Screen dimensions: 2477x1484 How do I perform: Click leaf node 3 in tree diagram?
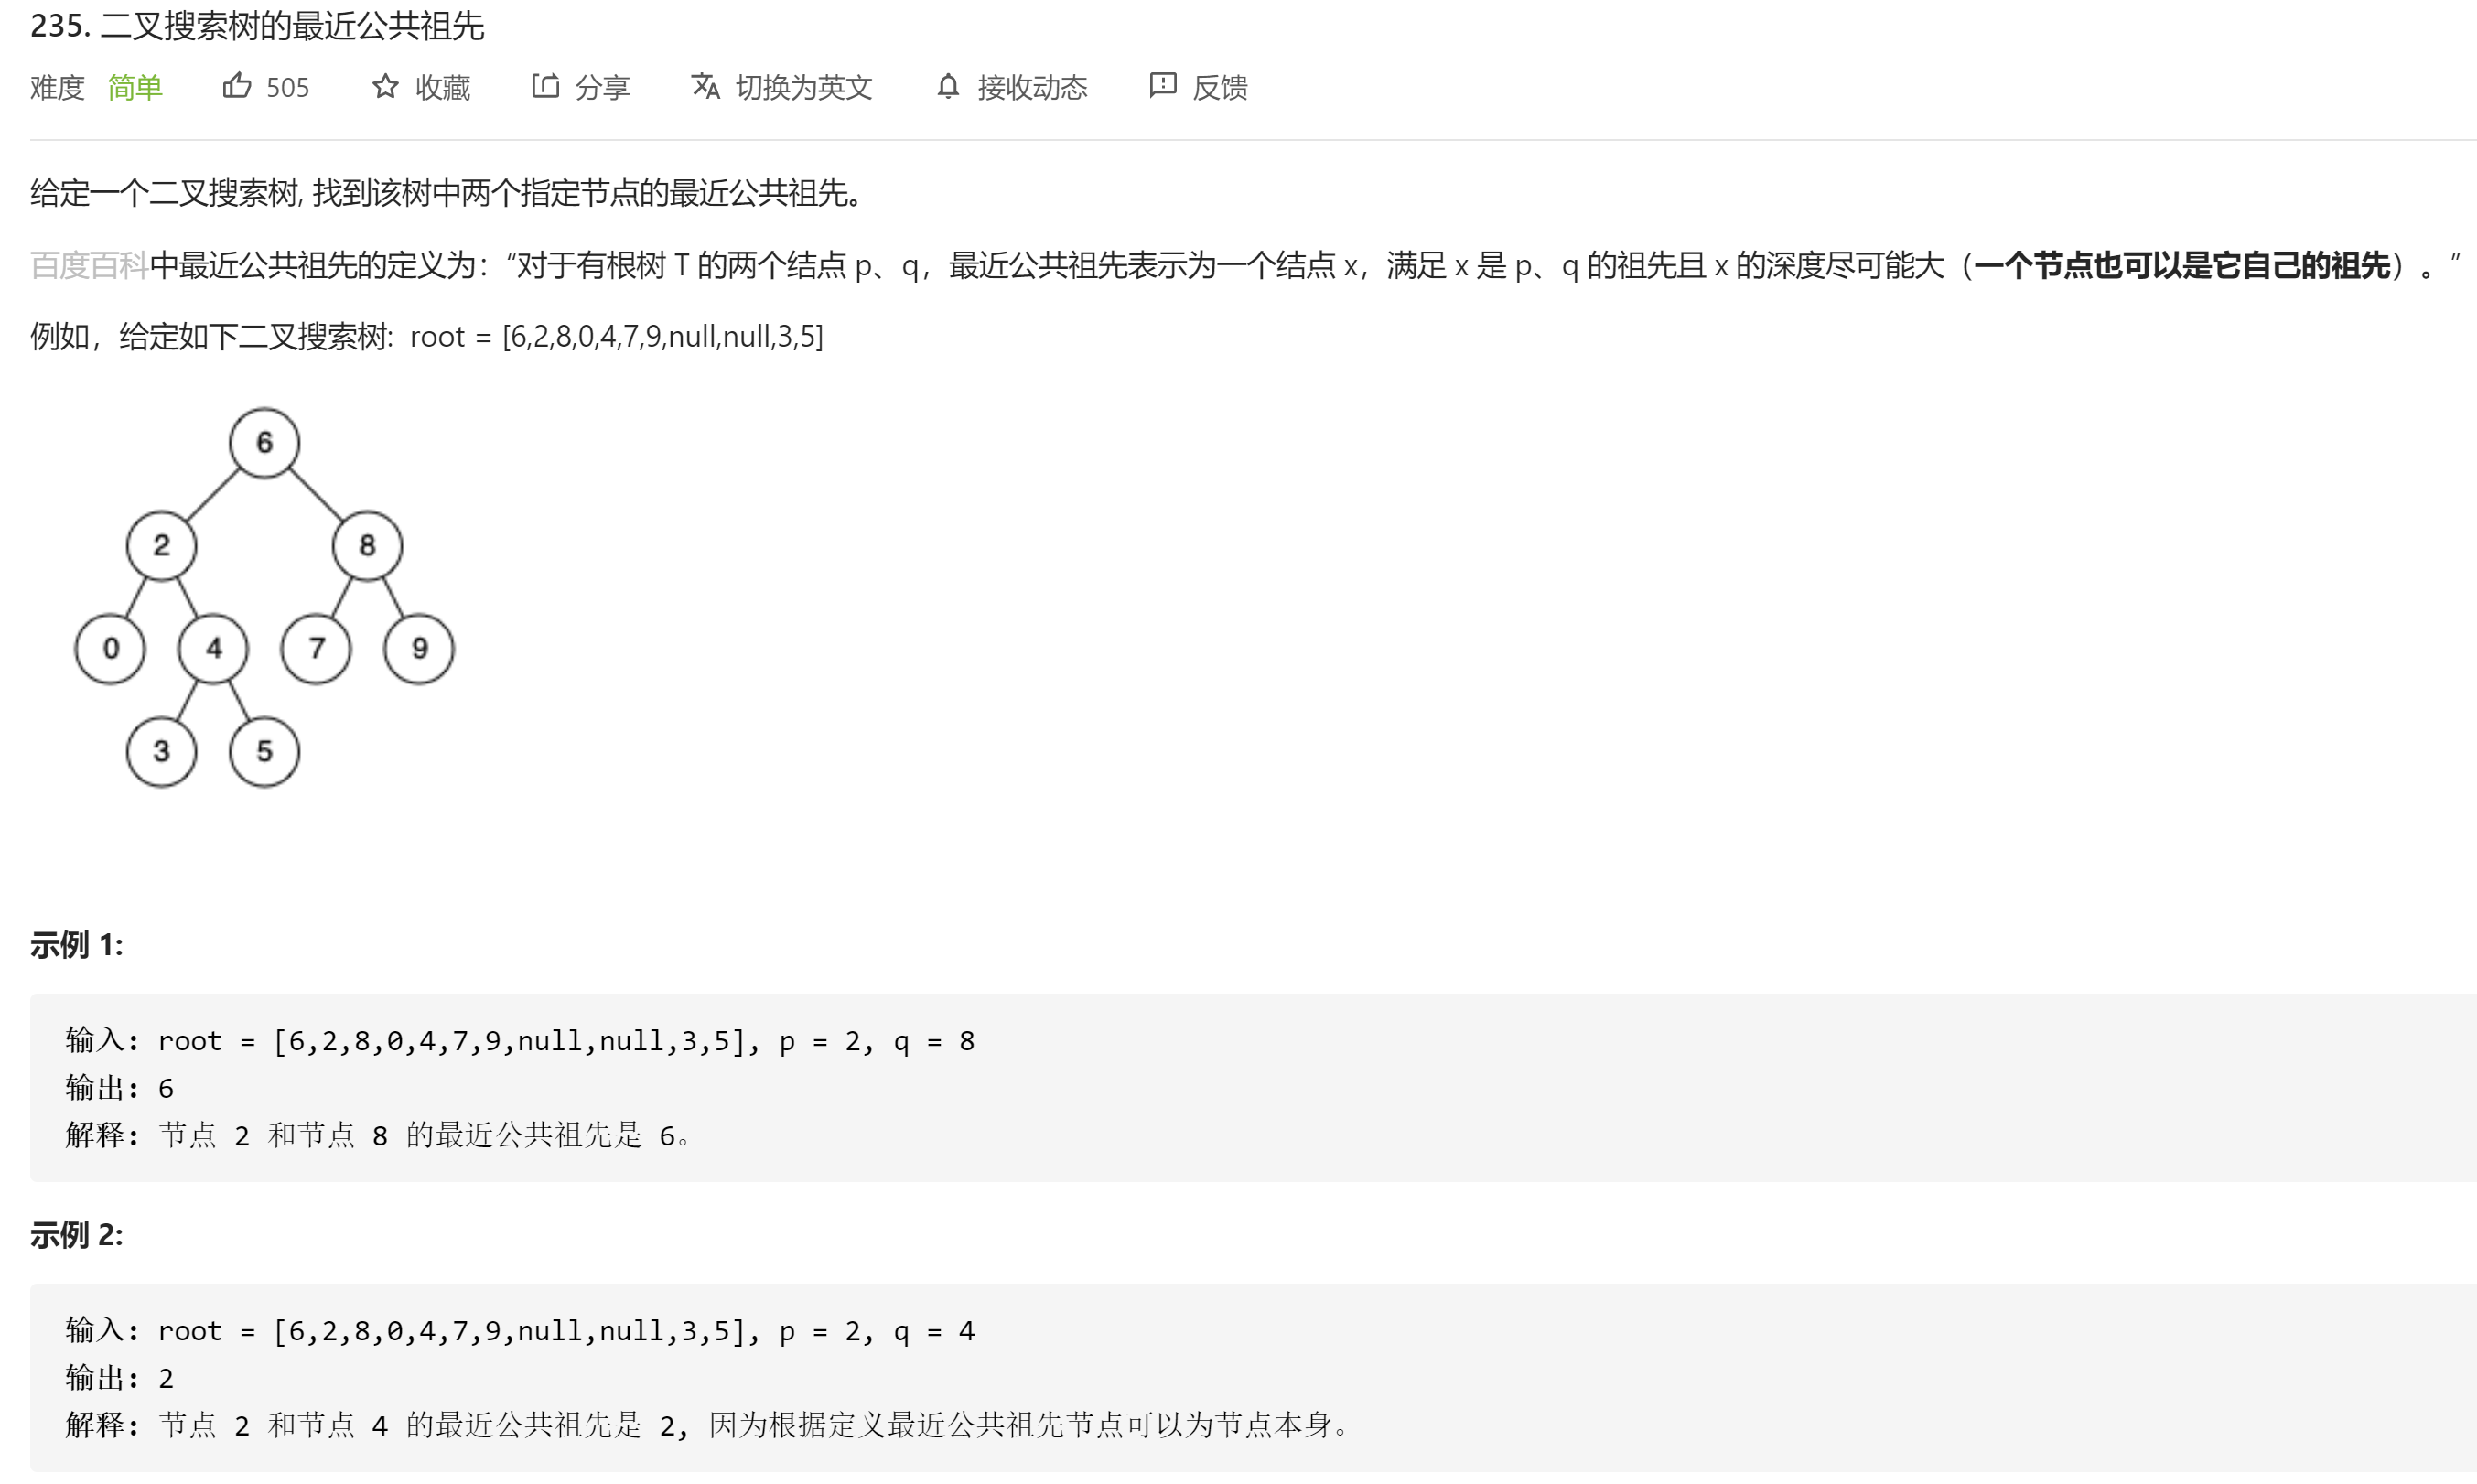(161, 751)
